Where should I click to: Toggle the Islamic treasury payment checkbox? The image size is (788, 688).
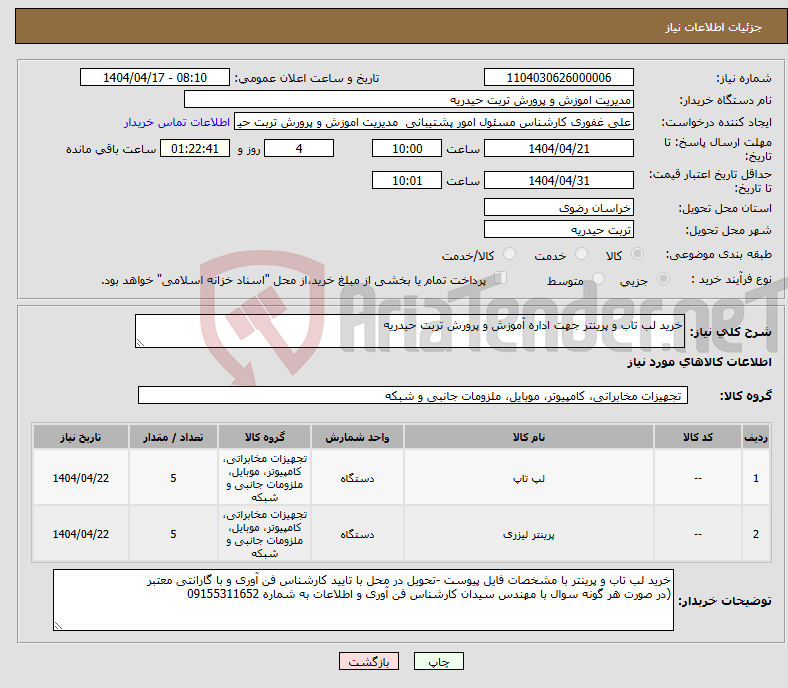coord(500,278)
